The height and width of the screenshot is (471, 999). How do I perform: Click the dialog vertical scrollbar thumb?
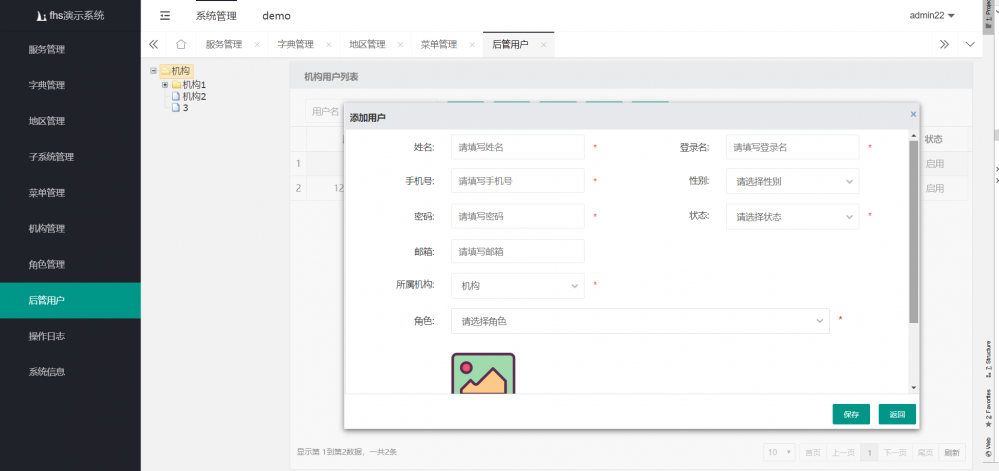914,231
